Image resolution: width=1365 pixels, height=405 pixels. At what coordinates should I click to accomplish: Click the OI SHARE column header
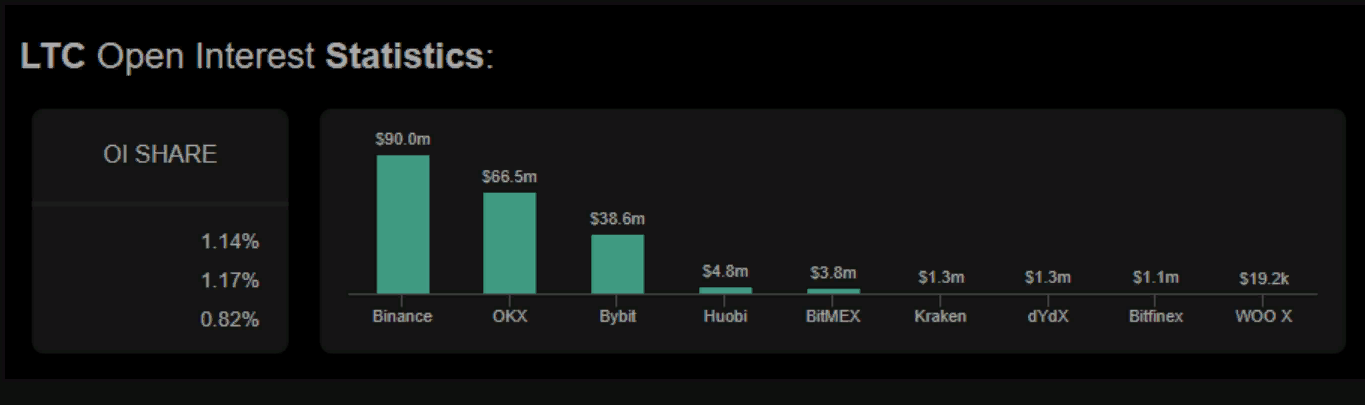(x=160, y=155)
